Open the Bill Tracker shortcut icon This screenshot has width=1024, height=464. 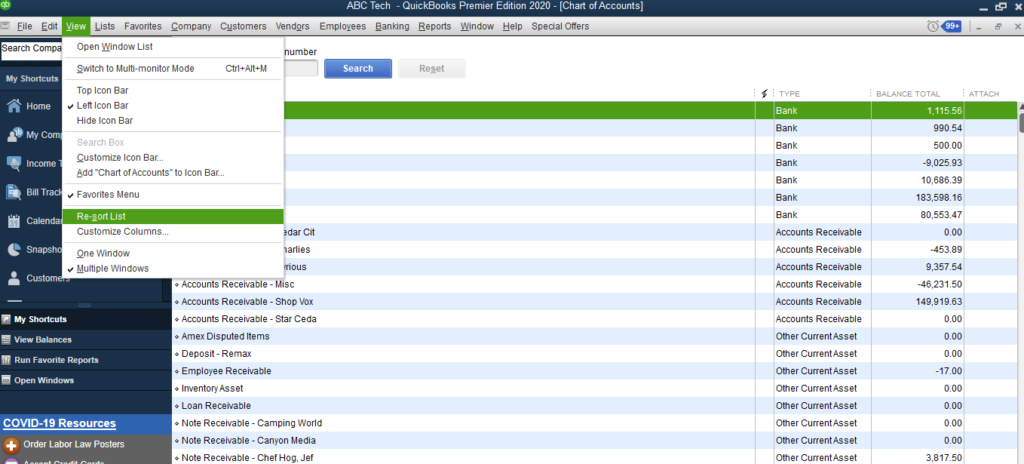(x=14, y=192)
